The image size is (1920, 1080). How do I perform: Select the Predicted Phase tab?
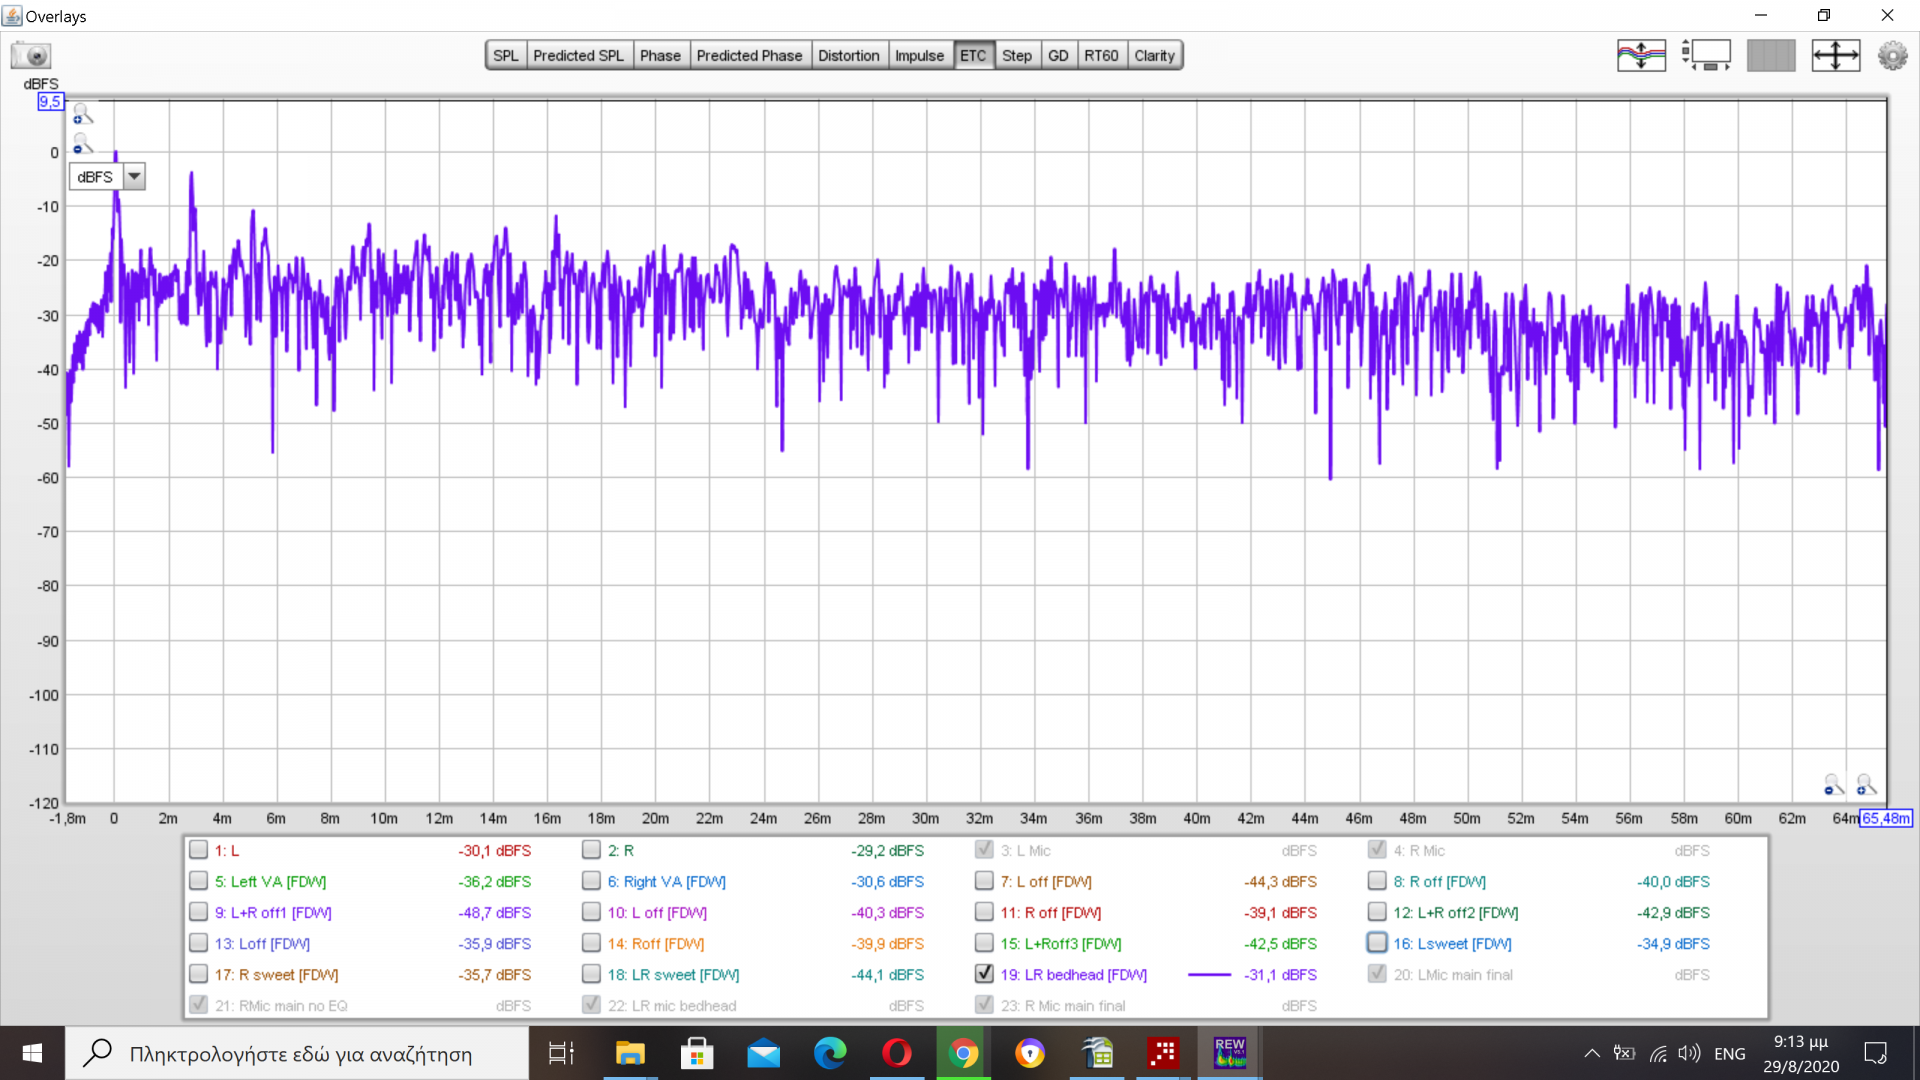(749, 56)
